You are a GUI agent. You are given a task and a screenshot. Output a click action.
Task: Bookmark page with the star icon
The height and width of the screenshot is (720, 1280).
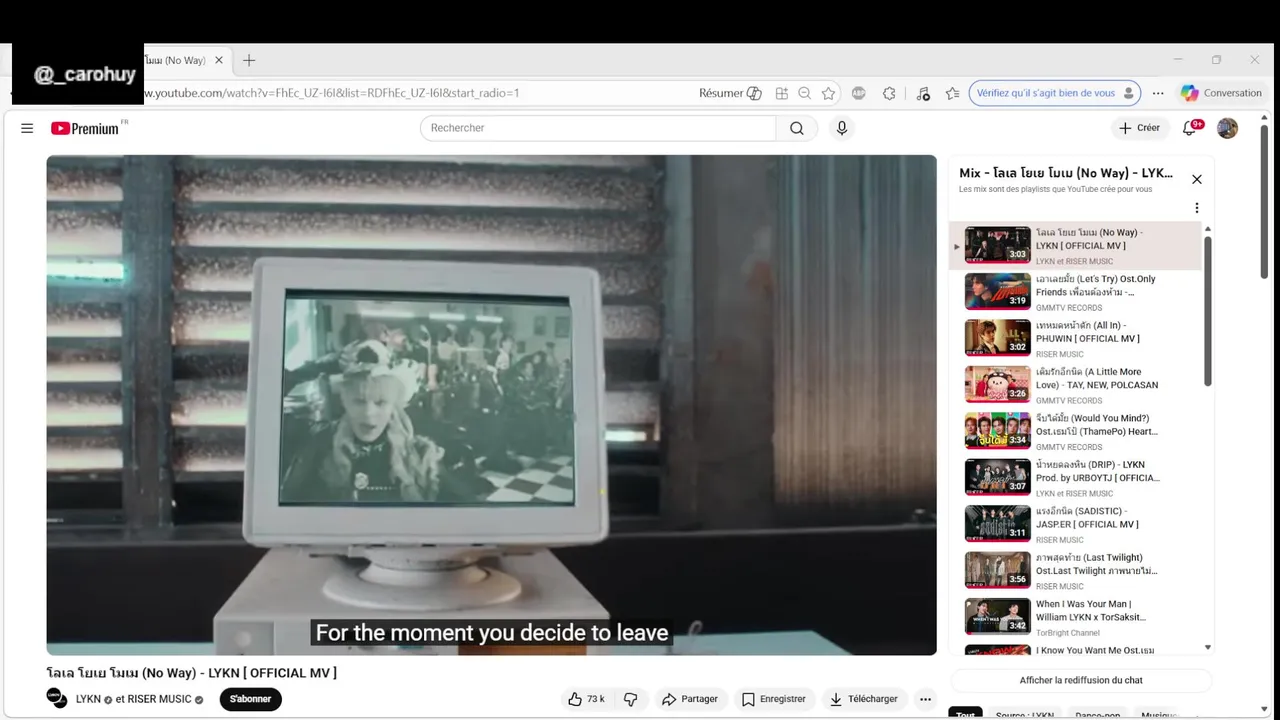[x=828, y=93]
